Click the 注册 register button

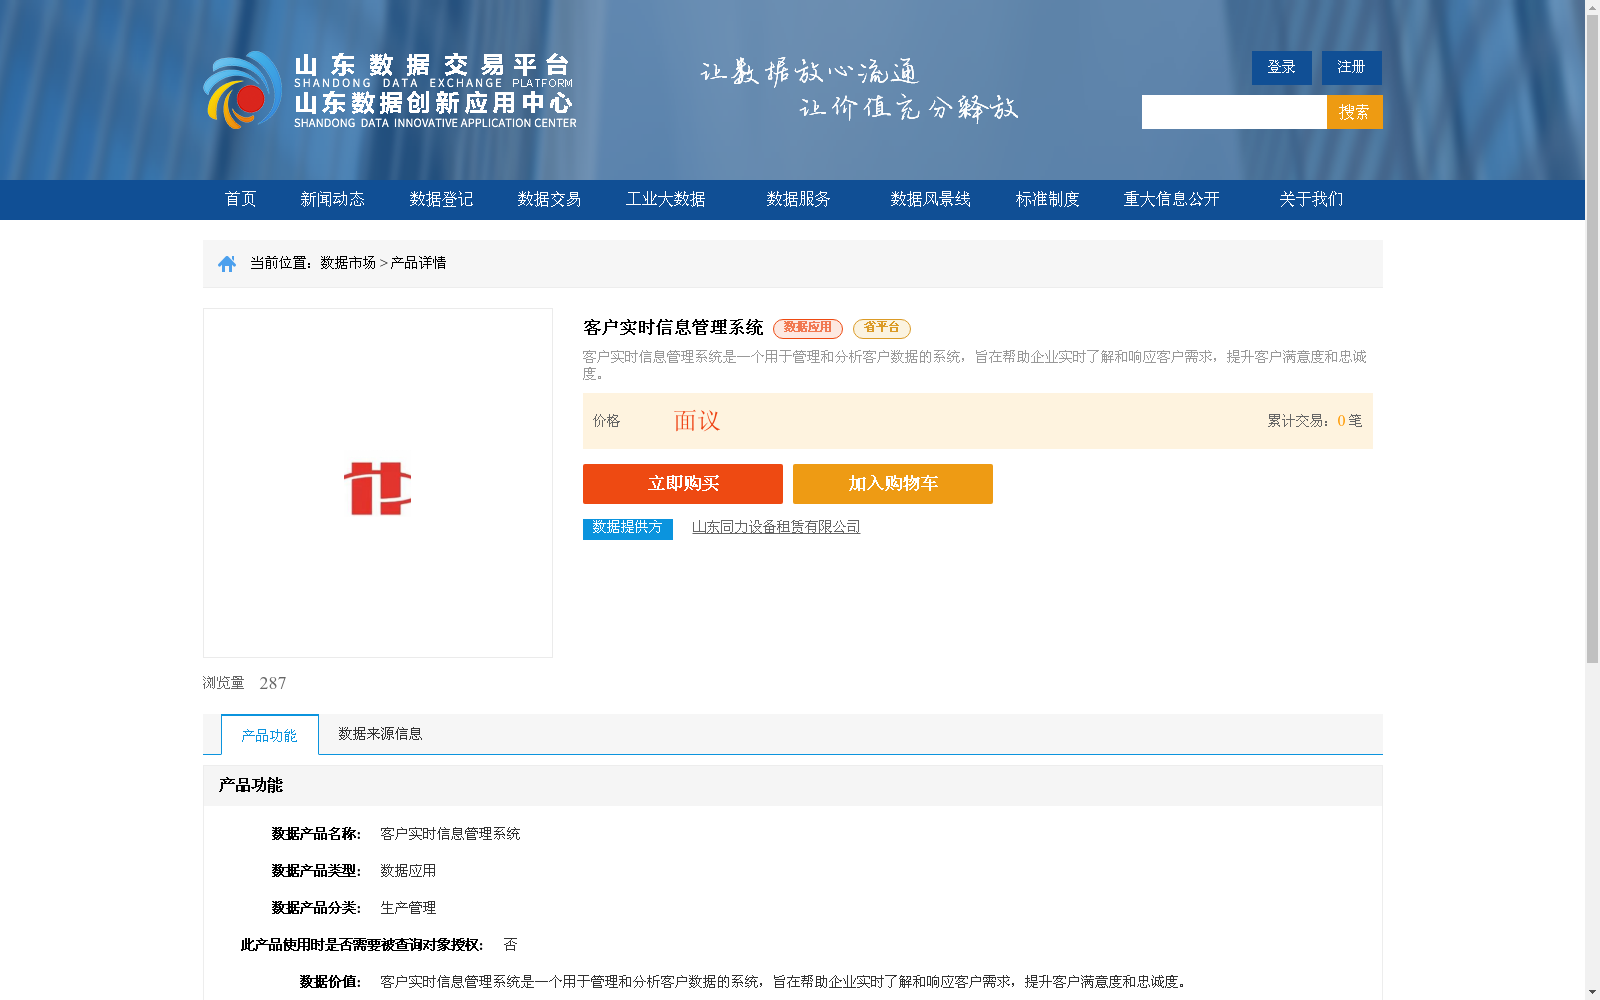click(x=1352, y=67)
